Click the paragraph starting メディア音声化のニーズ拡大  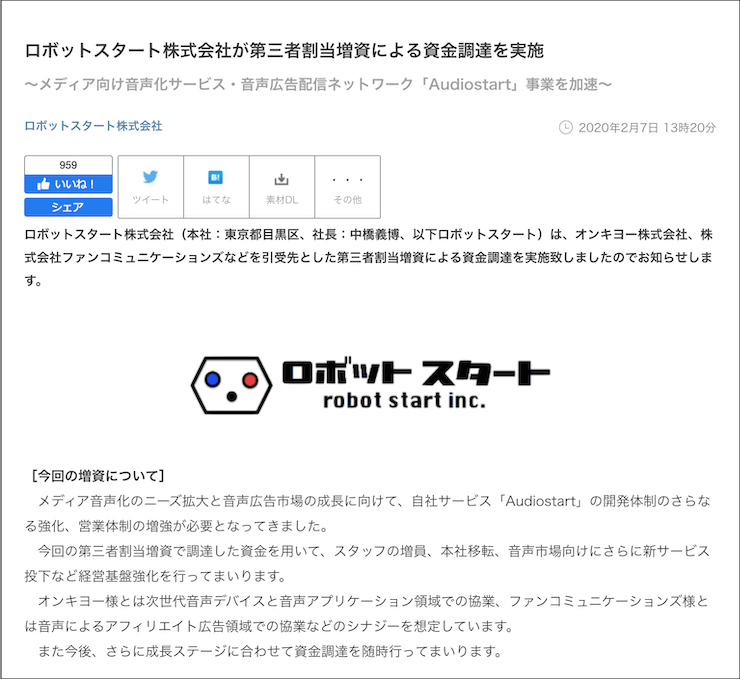click(368, 513)
